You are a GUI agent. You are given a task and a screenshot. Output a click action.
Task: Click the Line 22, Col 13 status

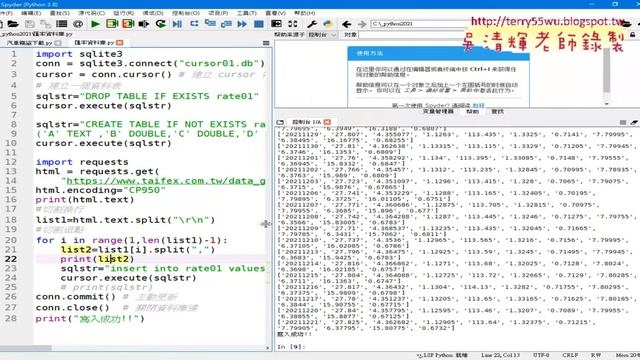[500, 355]
